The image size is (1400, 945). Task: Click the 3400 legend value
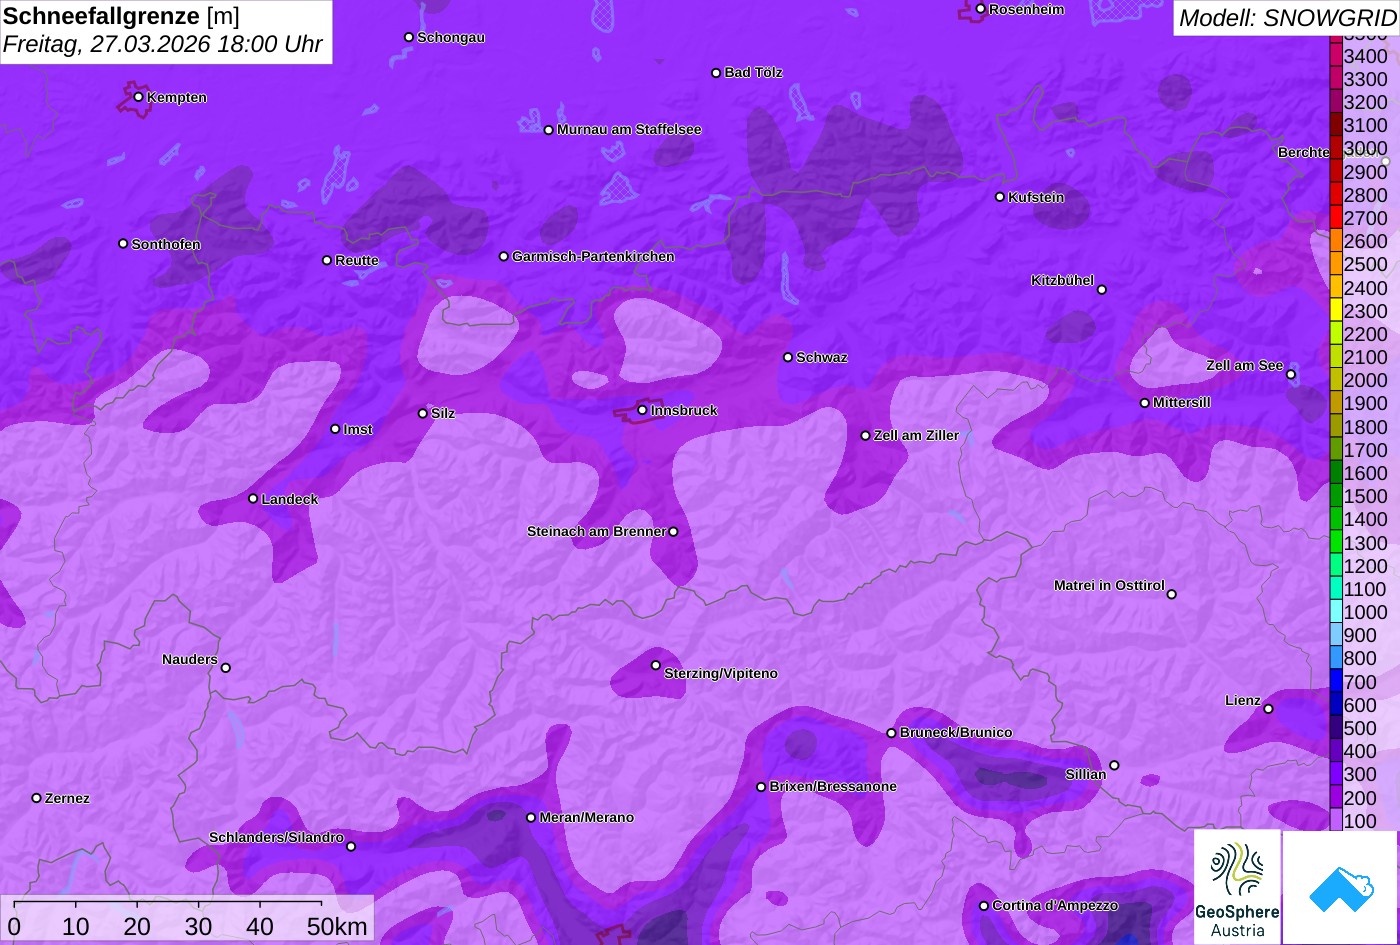1366,56
